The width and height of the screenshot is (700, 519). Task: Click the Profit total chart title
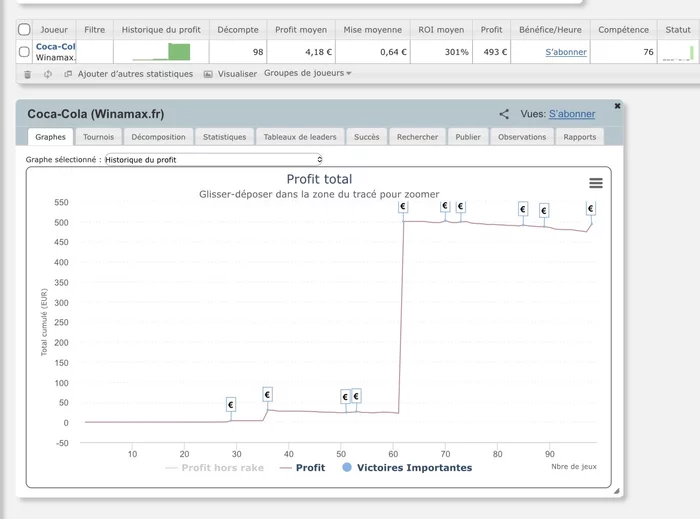coord(319,179)
